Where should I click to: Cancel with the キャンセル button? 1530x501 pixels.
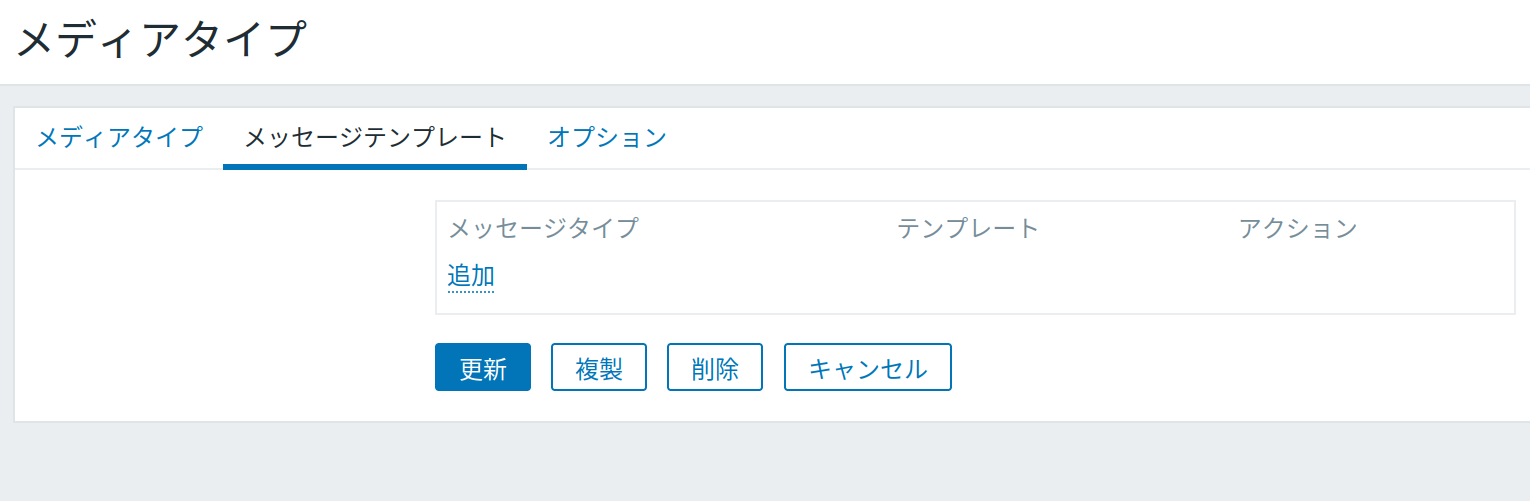tap(867, 368)
